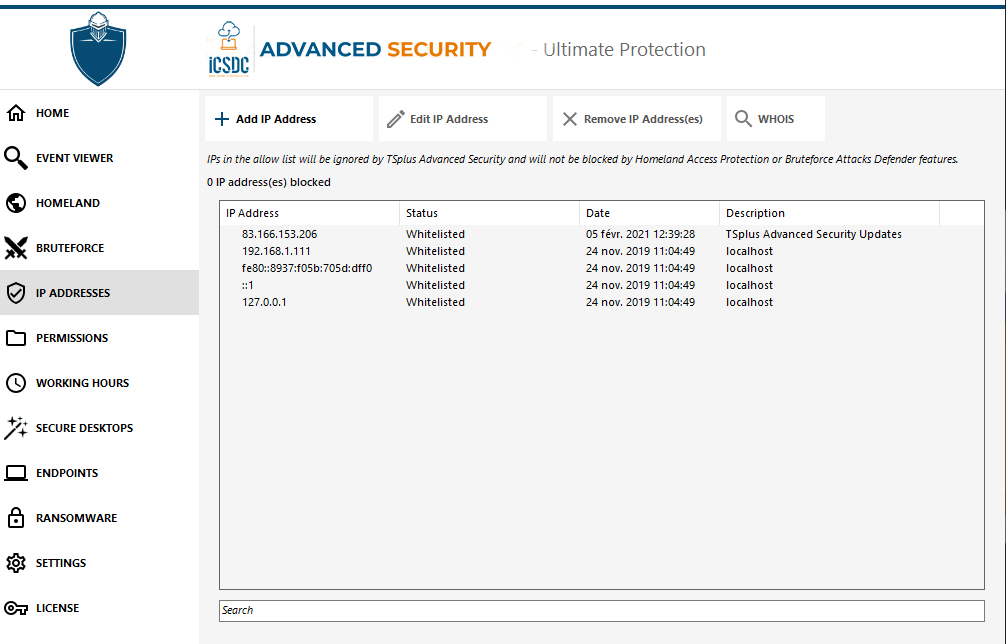Click the Working Hours clock icon
This screenshot has height=644, width=1006.
click(x=16, y=383)
